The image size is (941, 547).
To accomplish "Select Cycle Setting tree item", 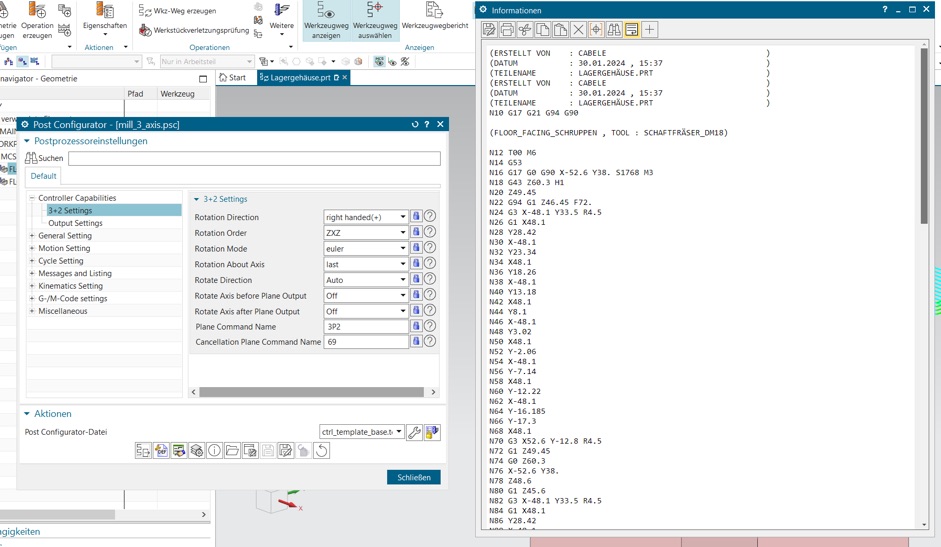I will coord(61,261).
